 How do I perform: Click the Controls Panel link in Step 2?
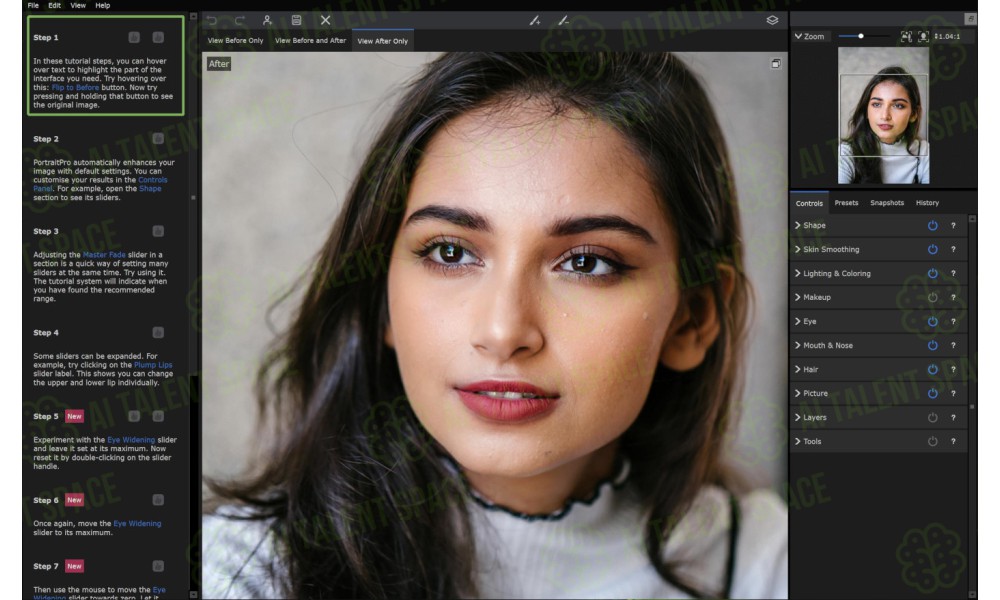(x=100, y=184)
